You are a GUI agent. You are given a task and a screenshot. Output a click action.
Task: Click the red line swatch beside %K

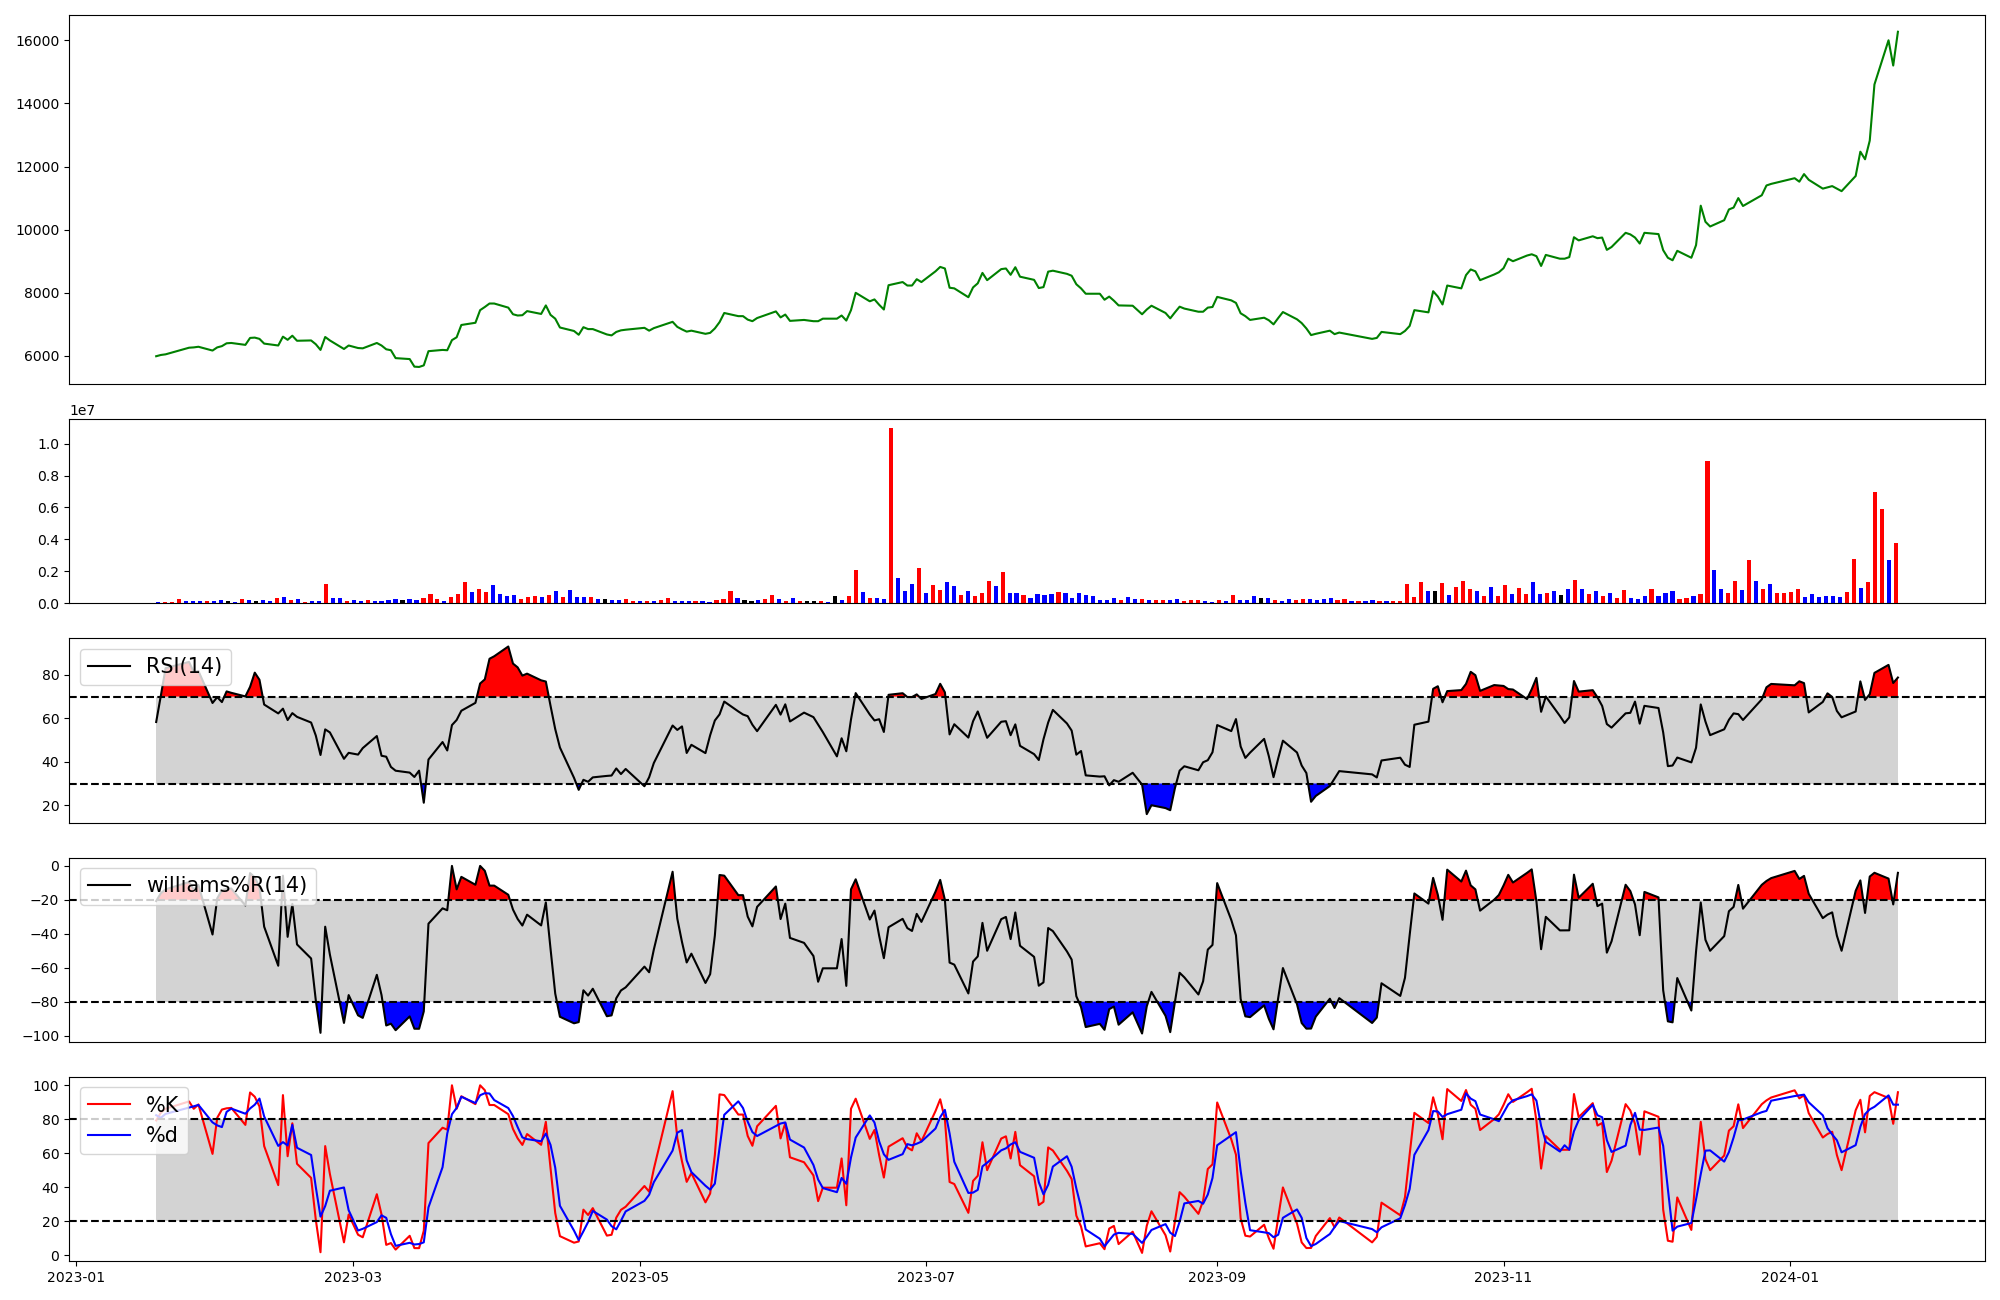[110, 1105]
